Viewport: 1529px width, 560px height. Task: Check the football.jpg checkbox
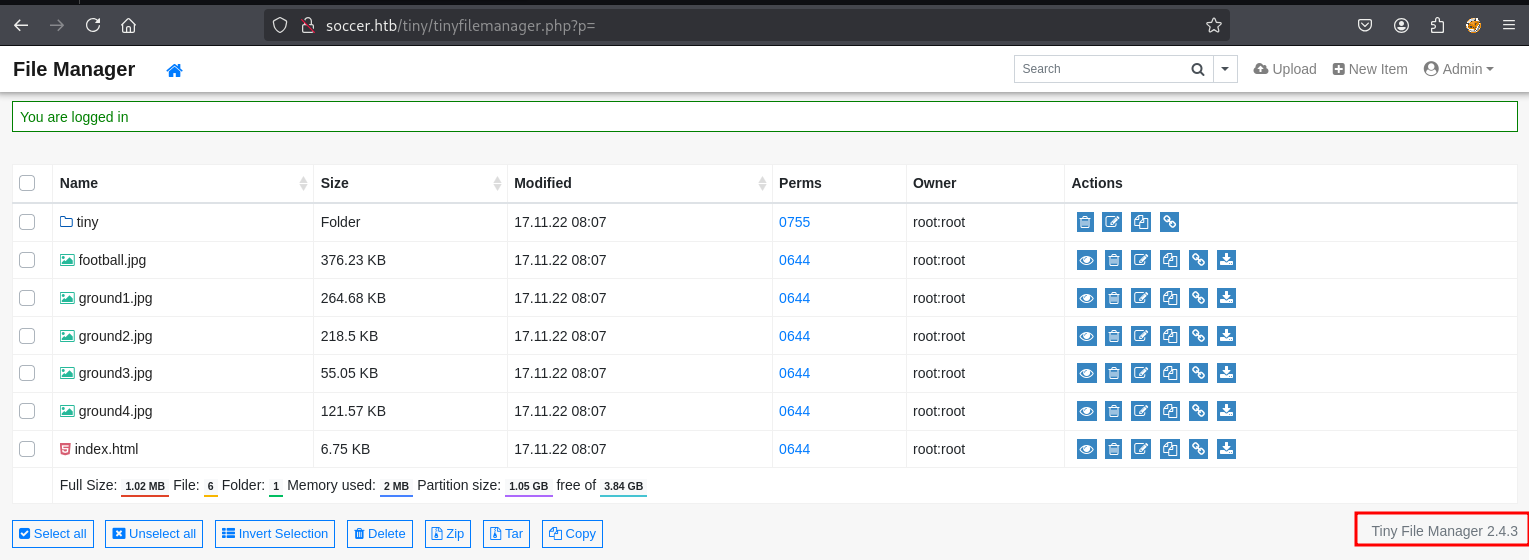(27, 260)
